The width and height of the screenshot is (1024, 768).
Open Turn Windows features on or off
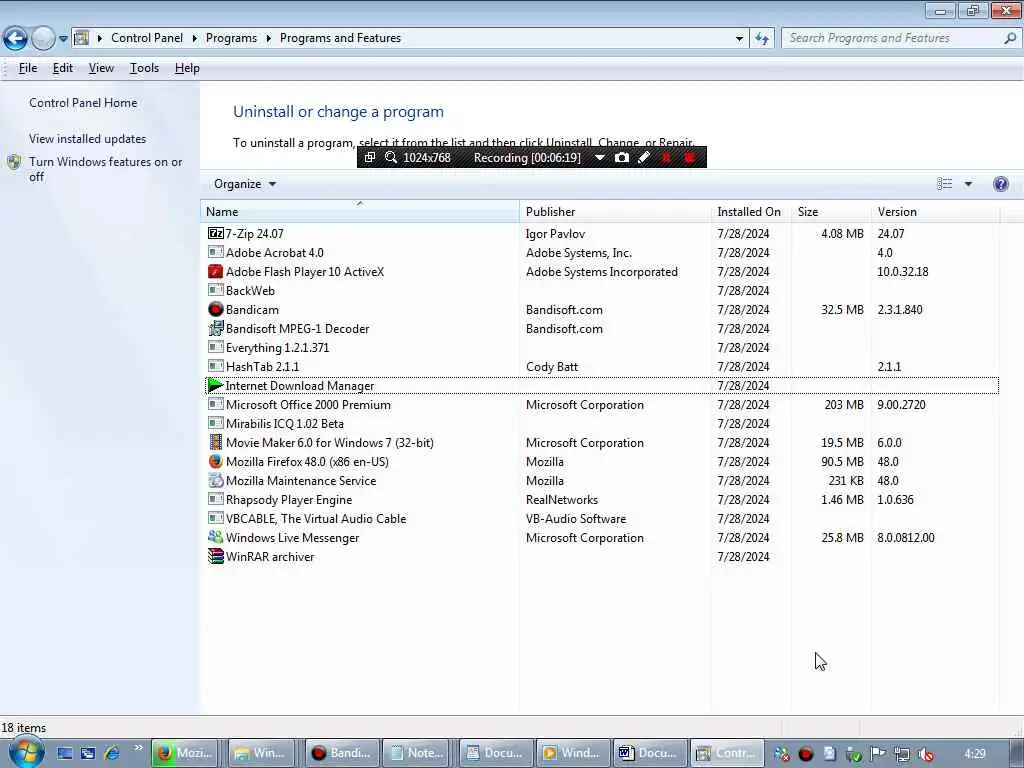tap(105, 169)
